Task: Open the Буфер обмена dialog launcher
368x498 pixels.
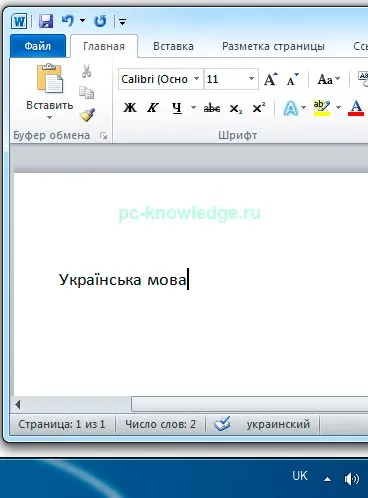Action: click(x=104, y=135)
